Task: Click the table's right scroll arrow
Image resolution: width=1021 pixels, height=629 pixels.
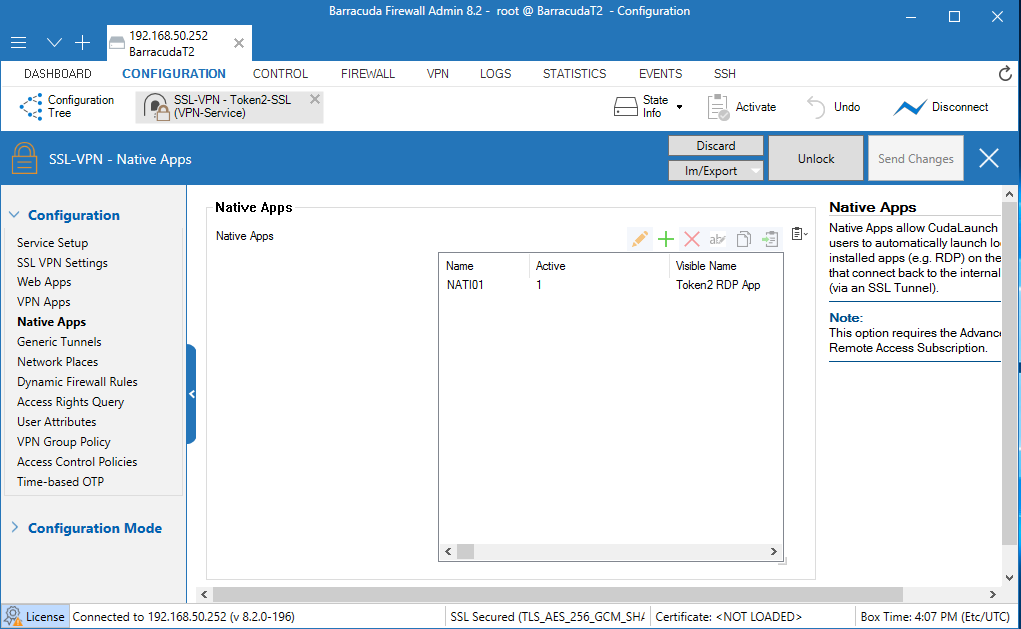Action: 774,552
